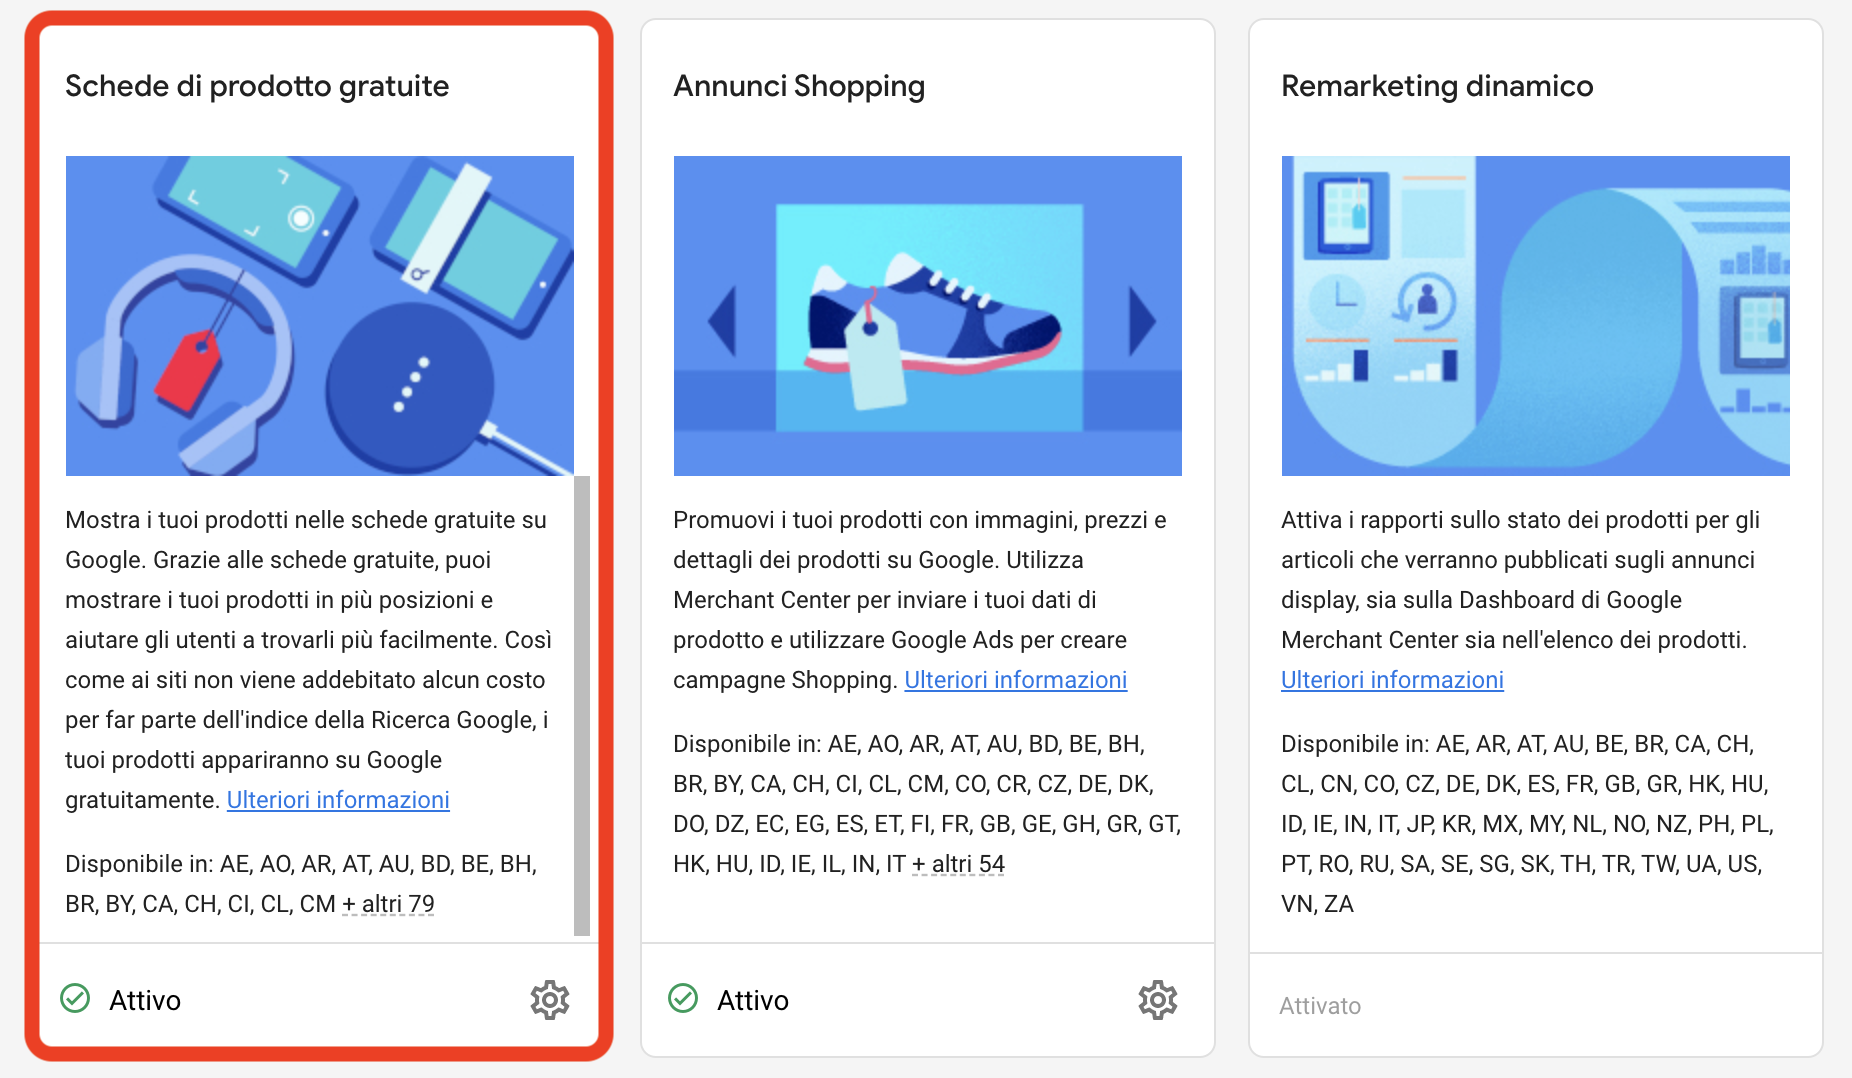Open settings gear on Annunci Shopping card
Viewport: 1852px width, 1078px height.
[x=1156, y=1000]
